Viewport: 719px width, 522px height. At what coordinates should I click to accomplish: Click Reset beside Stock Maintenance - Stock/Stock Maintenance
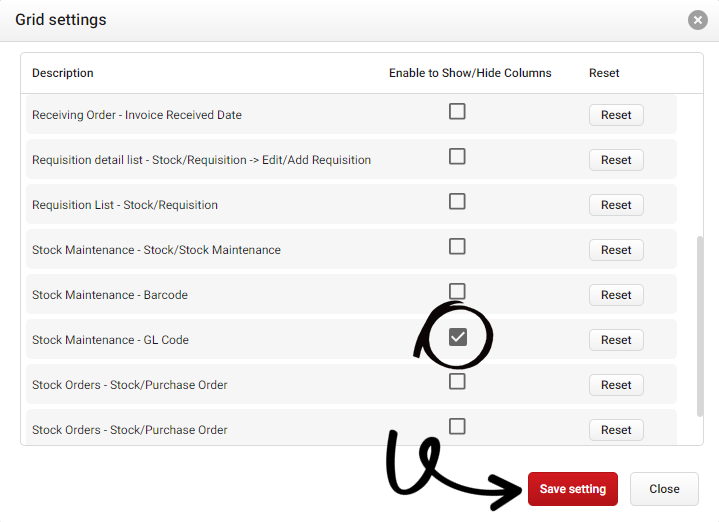coord(616,250)
